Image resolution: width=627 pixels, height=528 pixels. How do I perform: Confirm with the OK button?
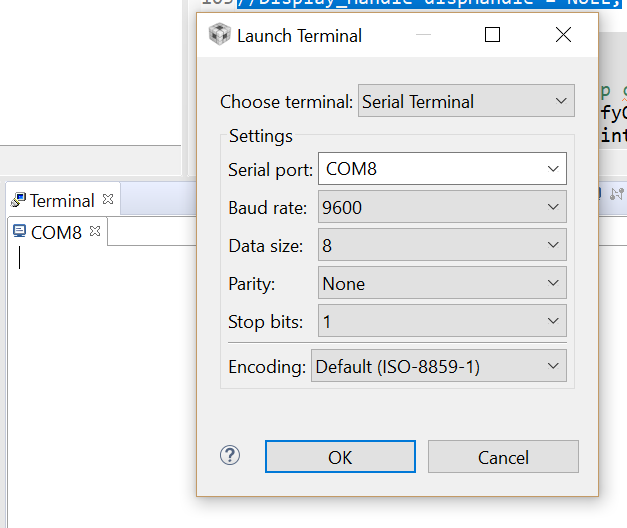pos(340,457)
